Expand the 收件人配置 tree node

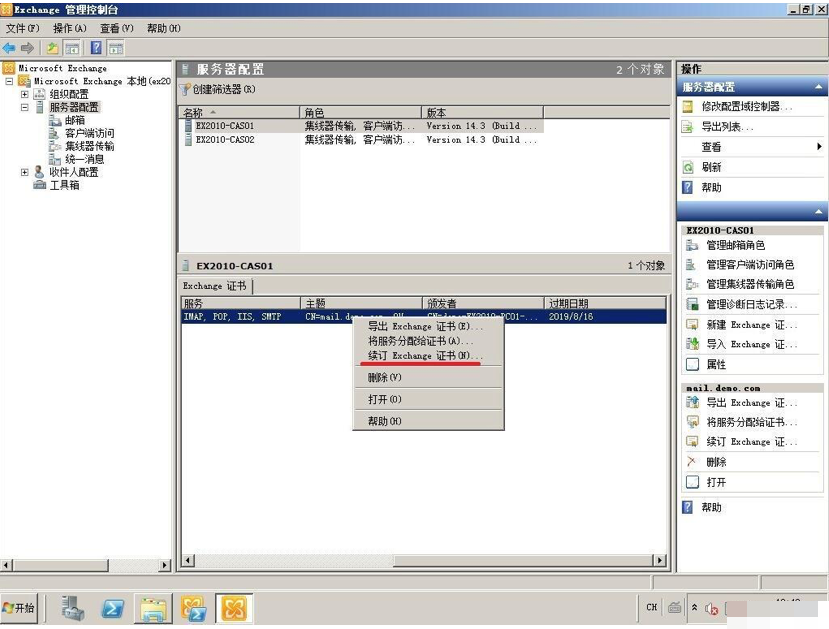(24, 172)
